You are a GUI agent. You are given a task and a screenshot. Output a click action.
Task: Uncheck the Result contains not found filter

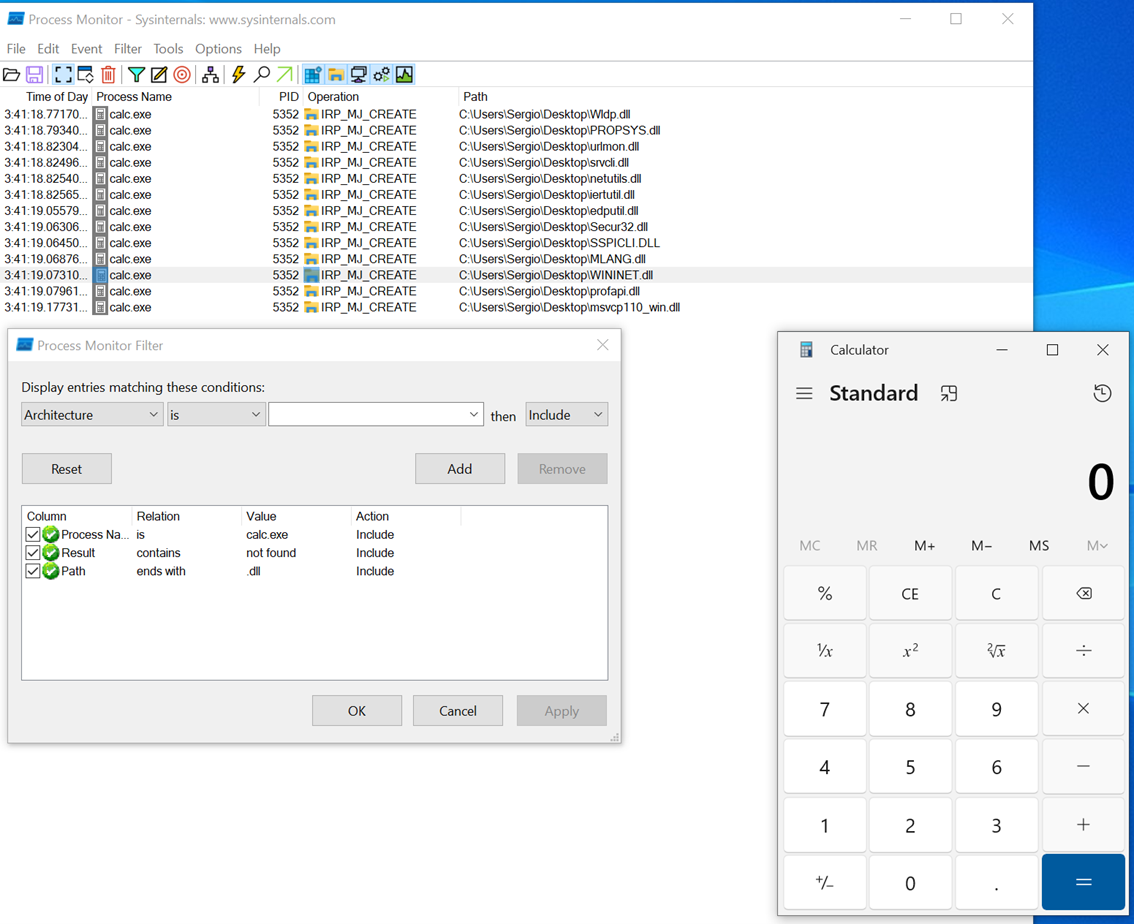coord(33,553)
